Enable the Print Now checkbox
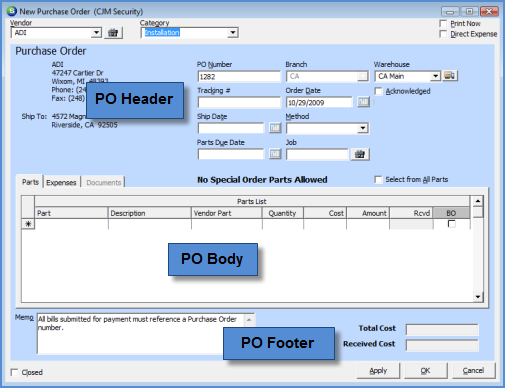Screen dimensions: 505x388 tap(443, 24)
